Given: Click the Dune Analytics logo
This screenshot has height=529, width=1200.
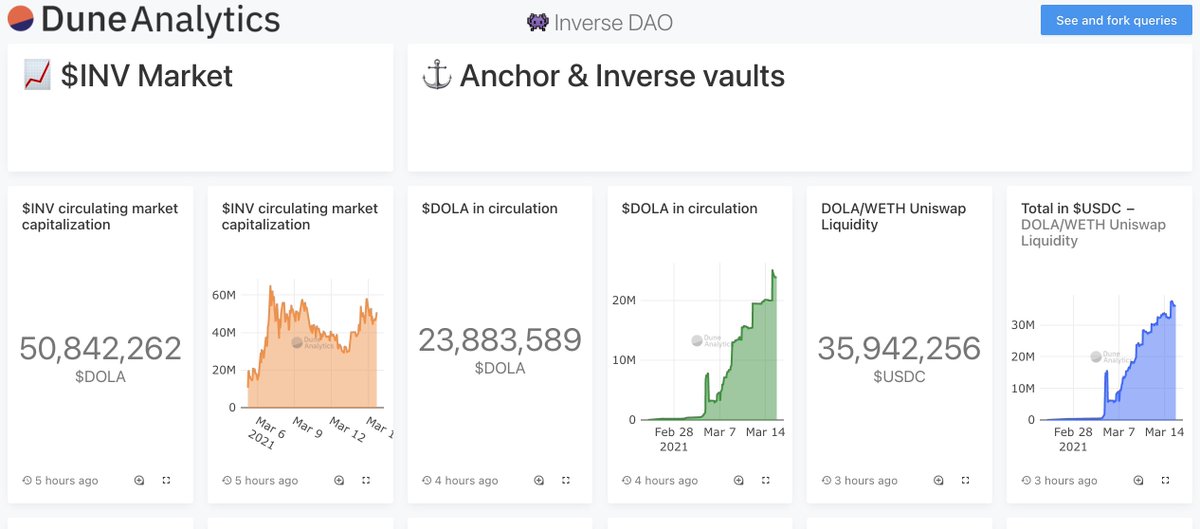Looking at the screenshot, I should [x=143, y=19].
